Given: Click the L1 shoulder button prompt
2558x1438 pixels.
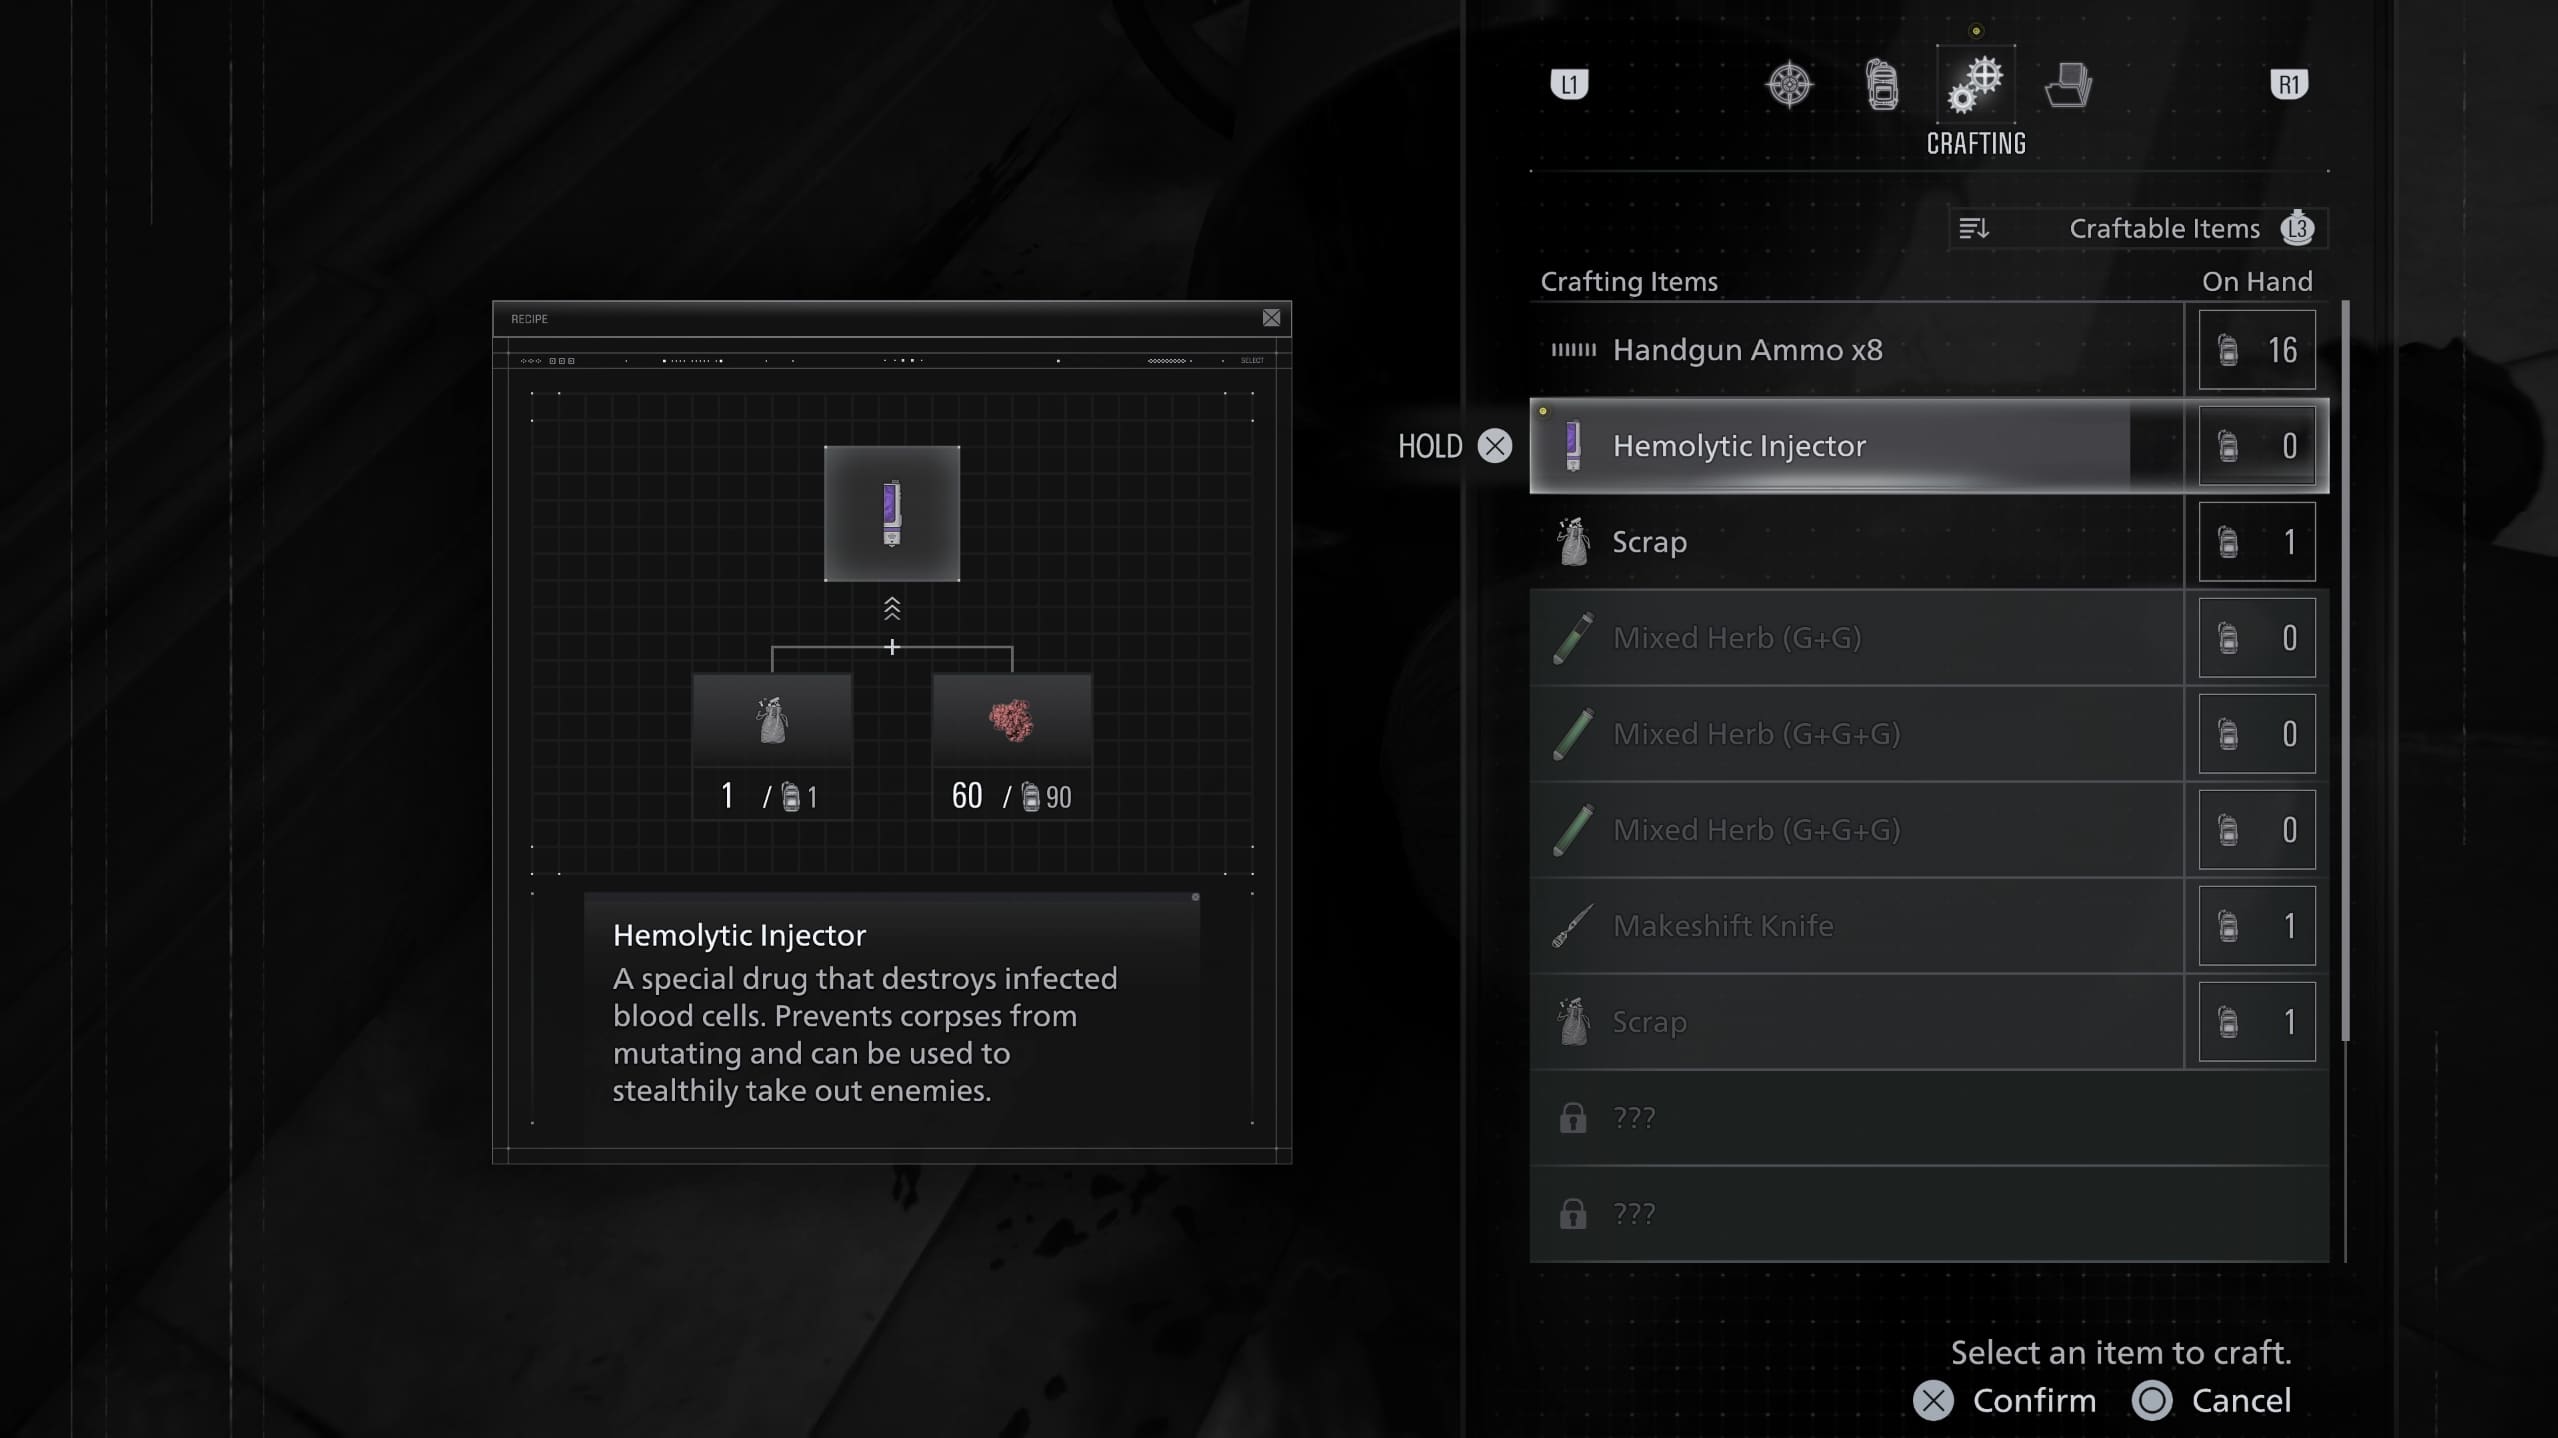Looking at the screenshot, I should coord(1569,85).
